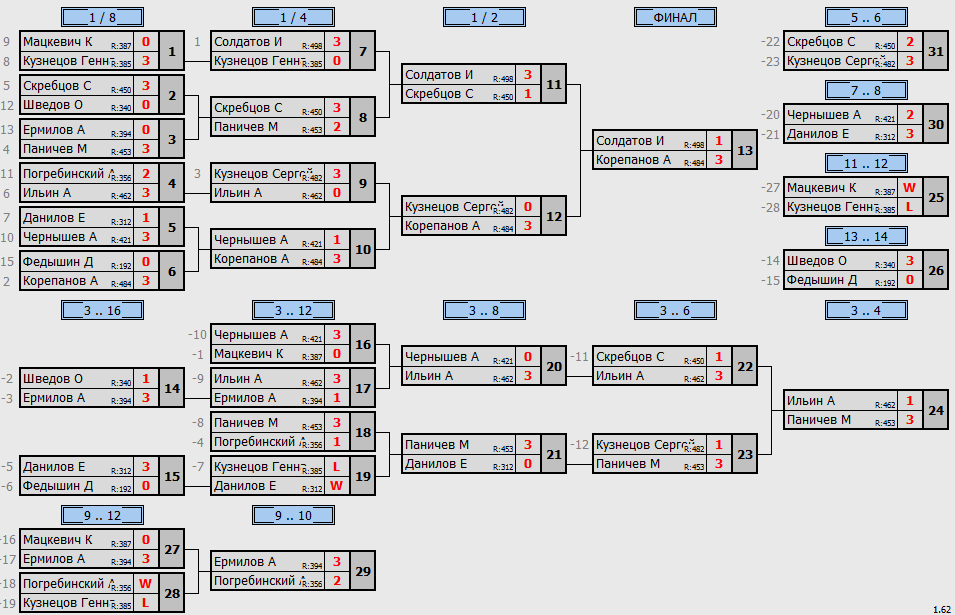Select match number 17 box
Image resolution: width=955 pixels, height=615 pixels.
pos(363,388)
